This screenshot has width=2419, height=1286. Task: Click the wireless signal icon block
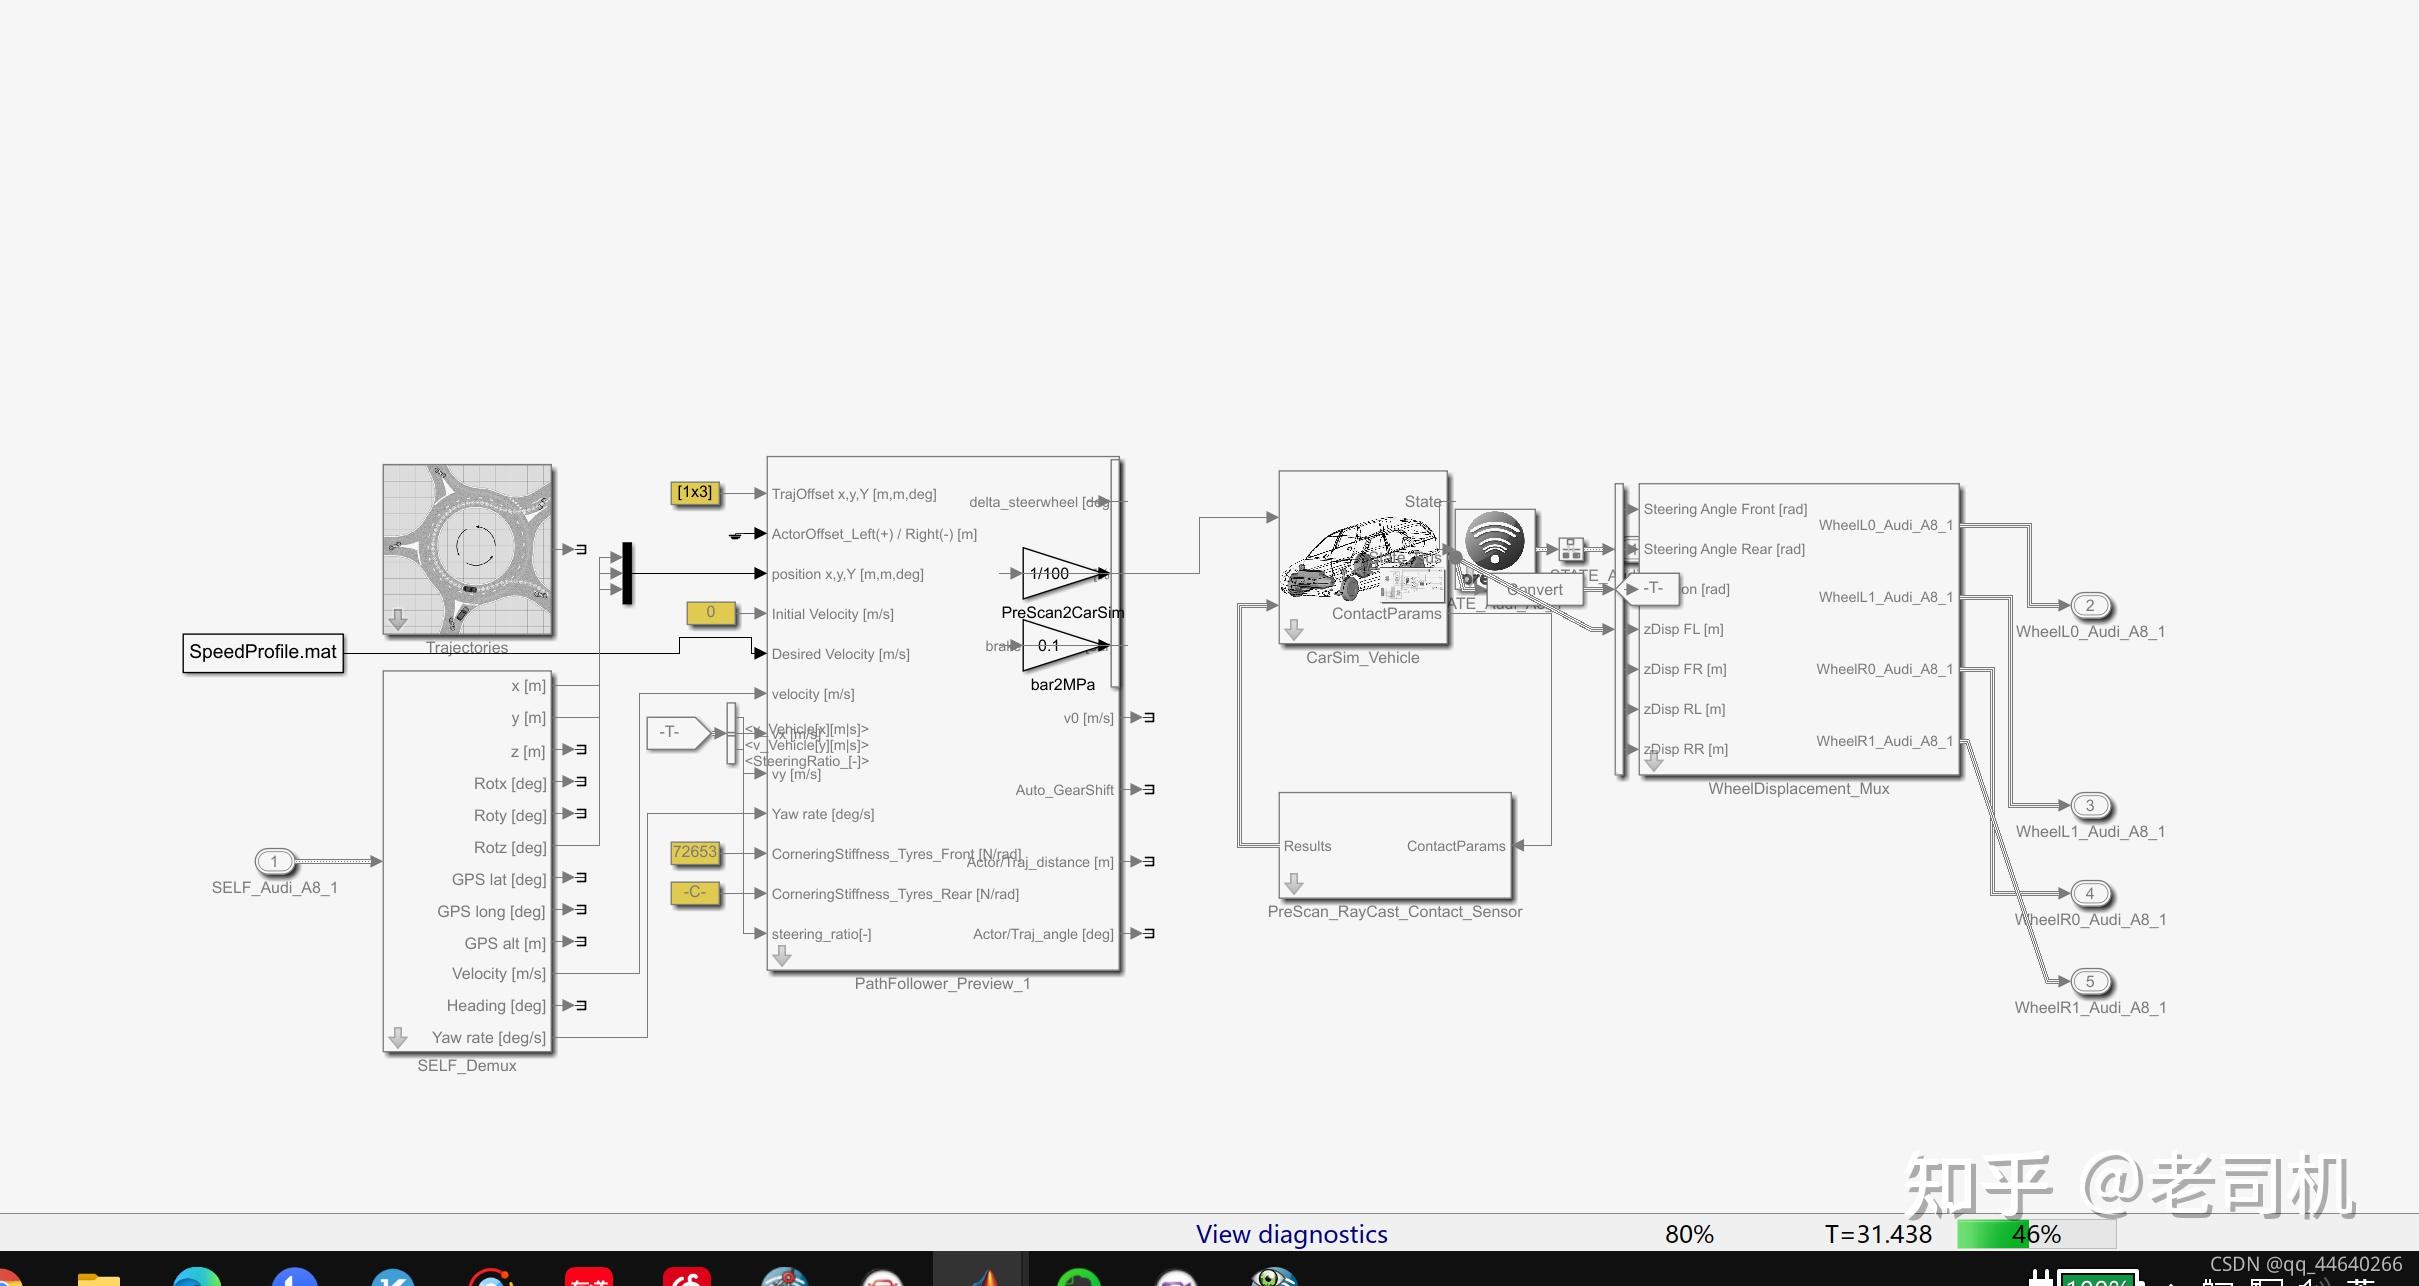point(1494,540)
